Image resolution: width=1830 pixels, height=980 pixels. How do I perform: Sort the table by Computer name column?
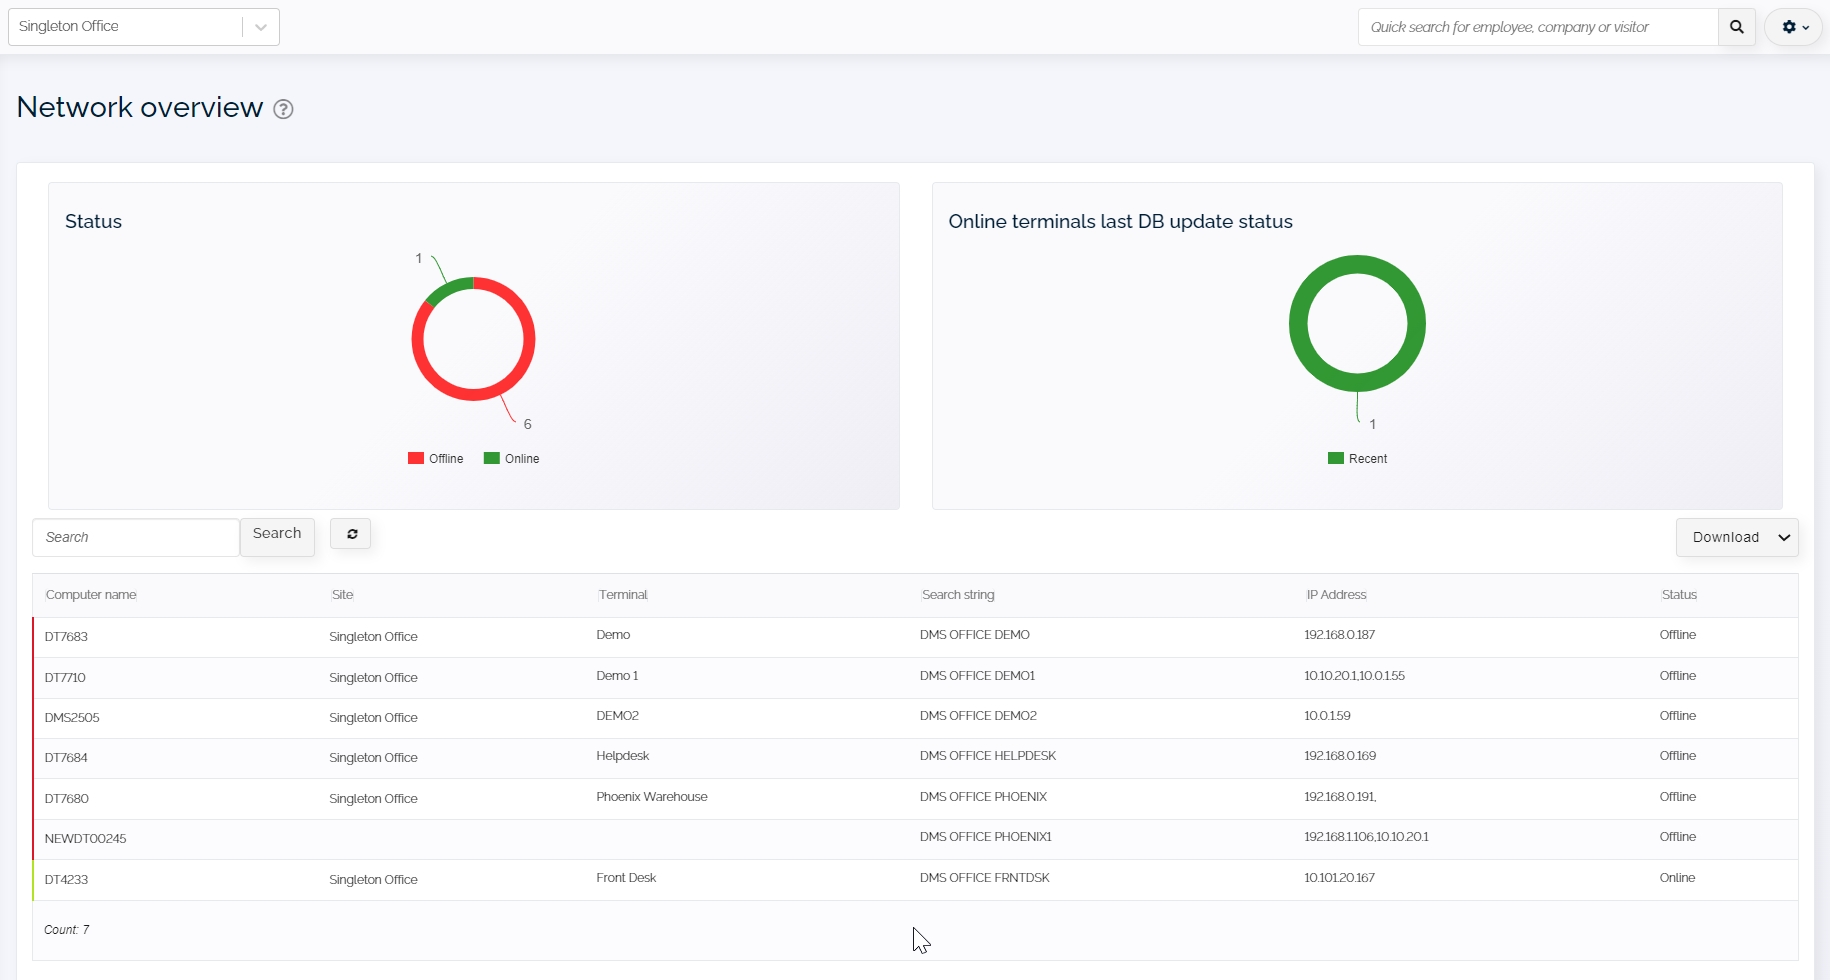91,594
